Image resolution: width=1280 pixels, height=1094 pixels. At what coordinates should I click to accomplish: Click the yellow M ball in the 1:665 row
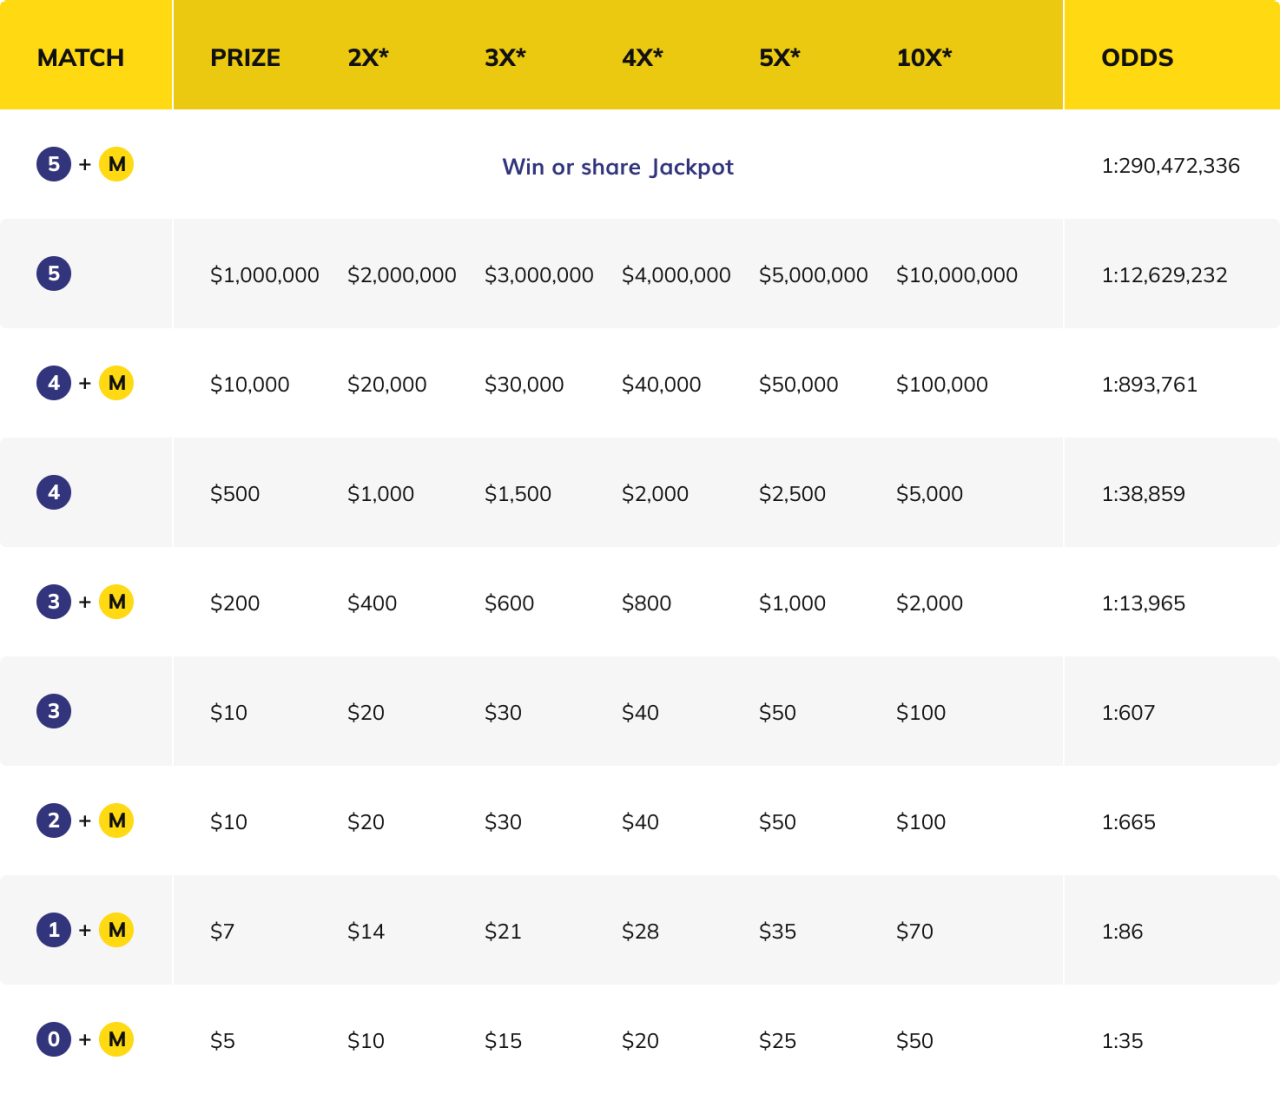click(x=117, y=821)
